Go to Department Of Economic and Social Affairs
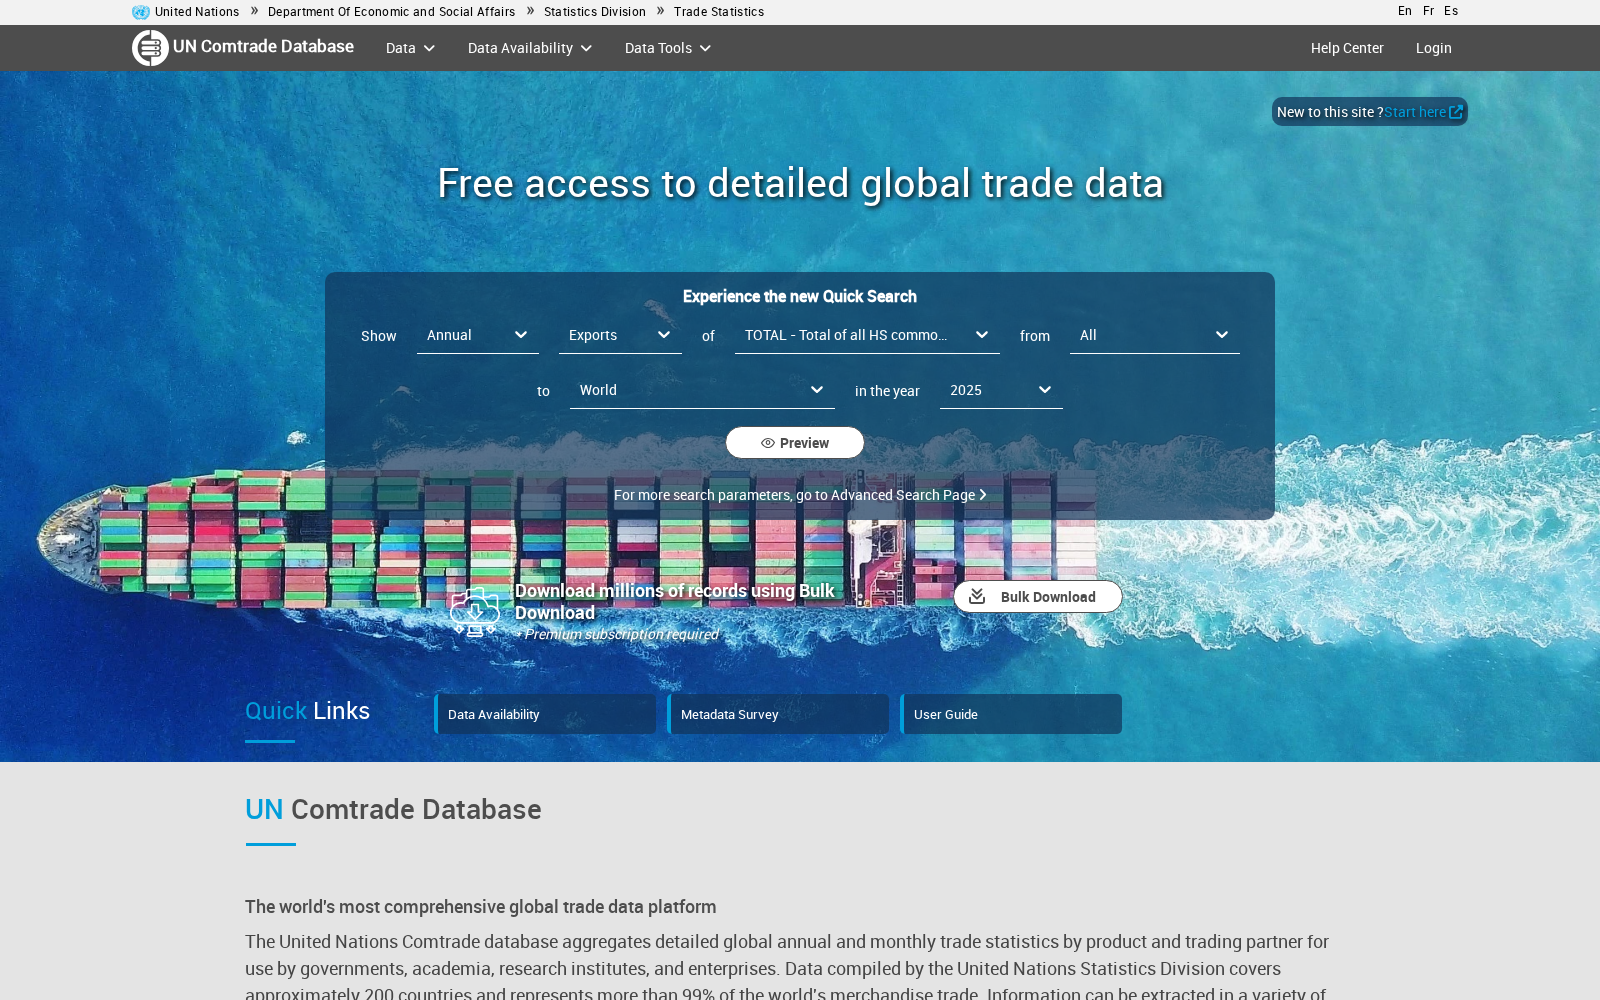The width and height of the screenshot is (1600, 1000). (x=392, y=12)
